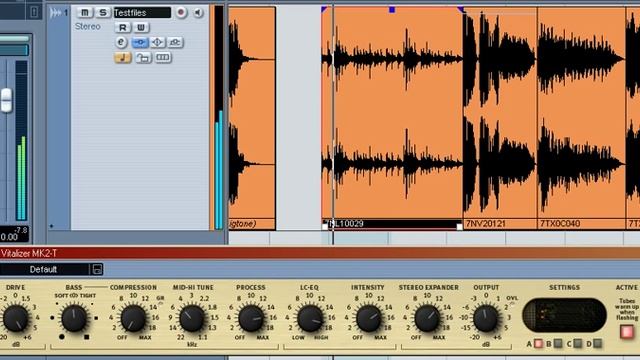640x360 pixels.
Task: Click the Drive knob
Action: click(x=16, y=319)
